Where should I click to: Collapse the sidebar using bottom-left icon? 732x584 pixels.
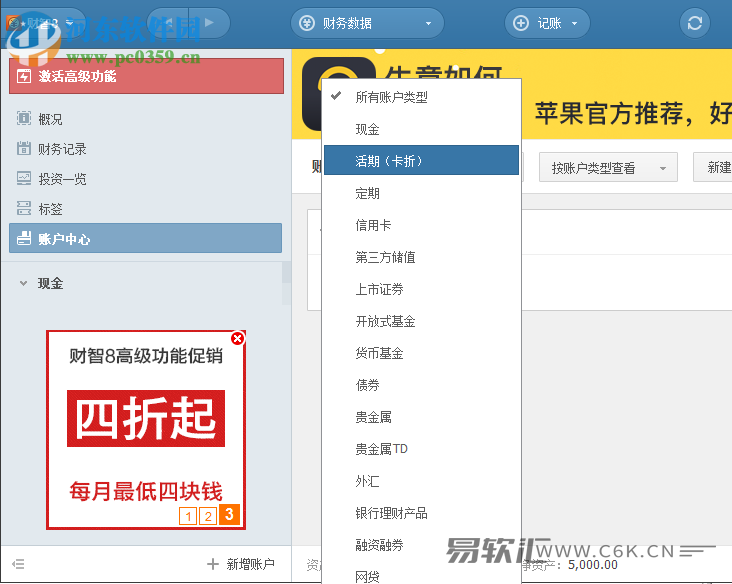(18, 565)
